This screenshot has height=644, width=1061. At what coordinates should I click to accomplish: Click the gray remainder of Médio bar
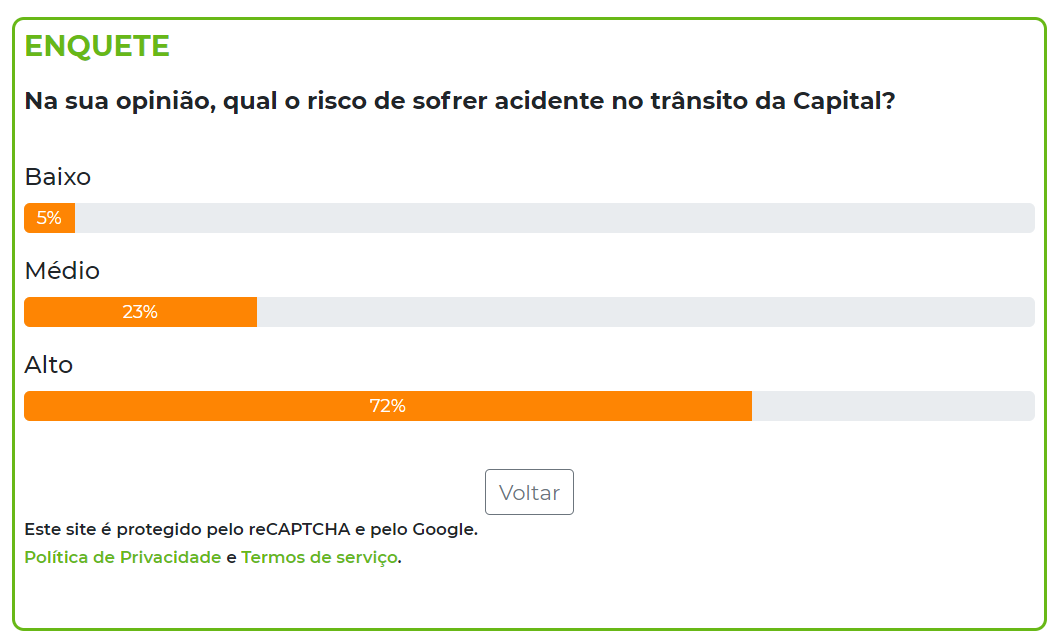(646, 312)
